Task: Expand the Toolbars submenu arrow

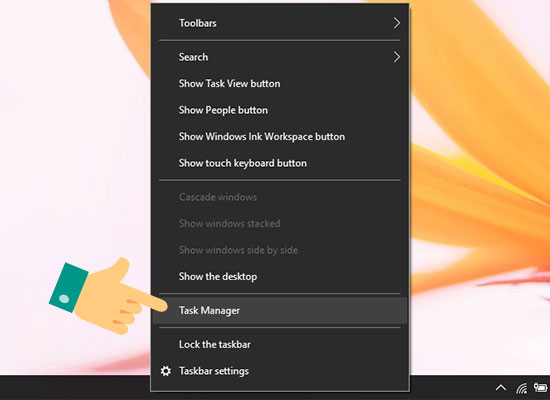Action: [x=397, y=23]
